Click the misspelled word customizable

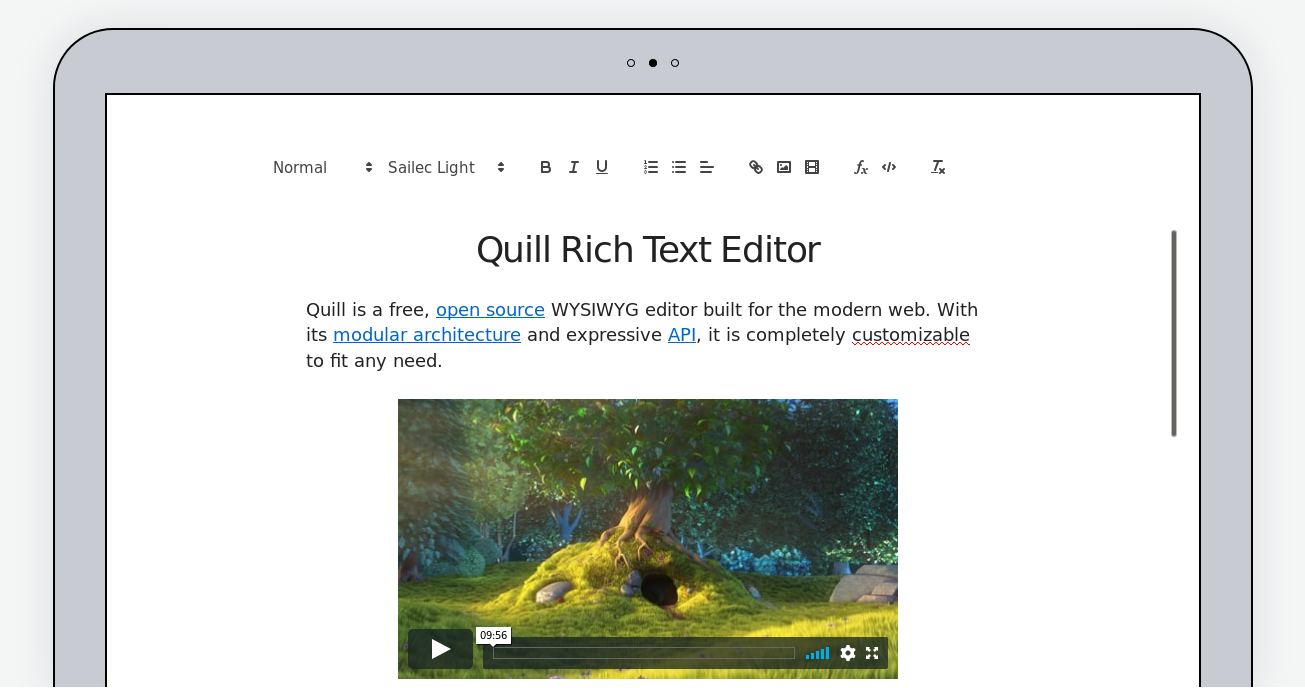[911, 335]
